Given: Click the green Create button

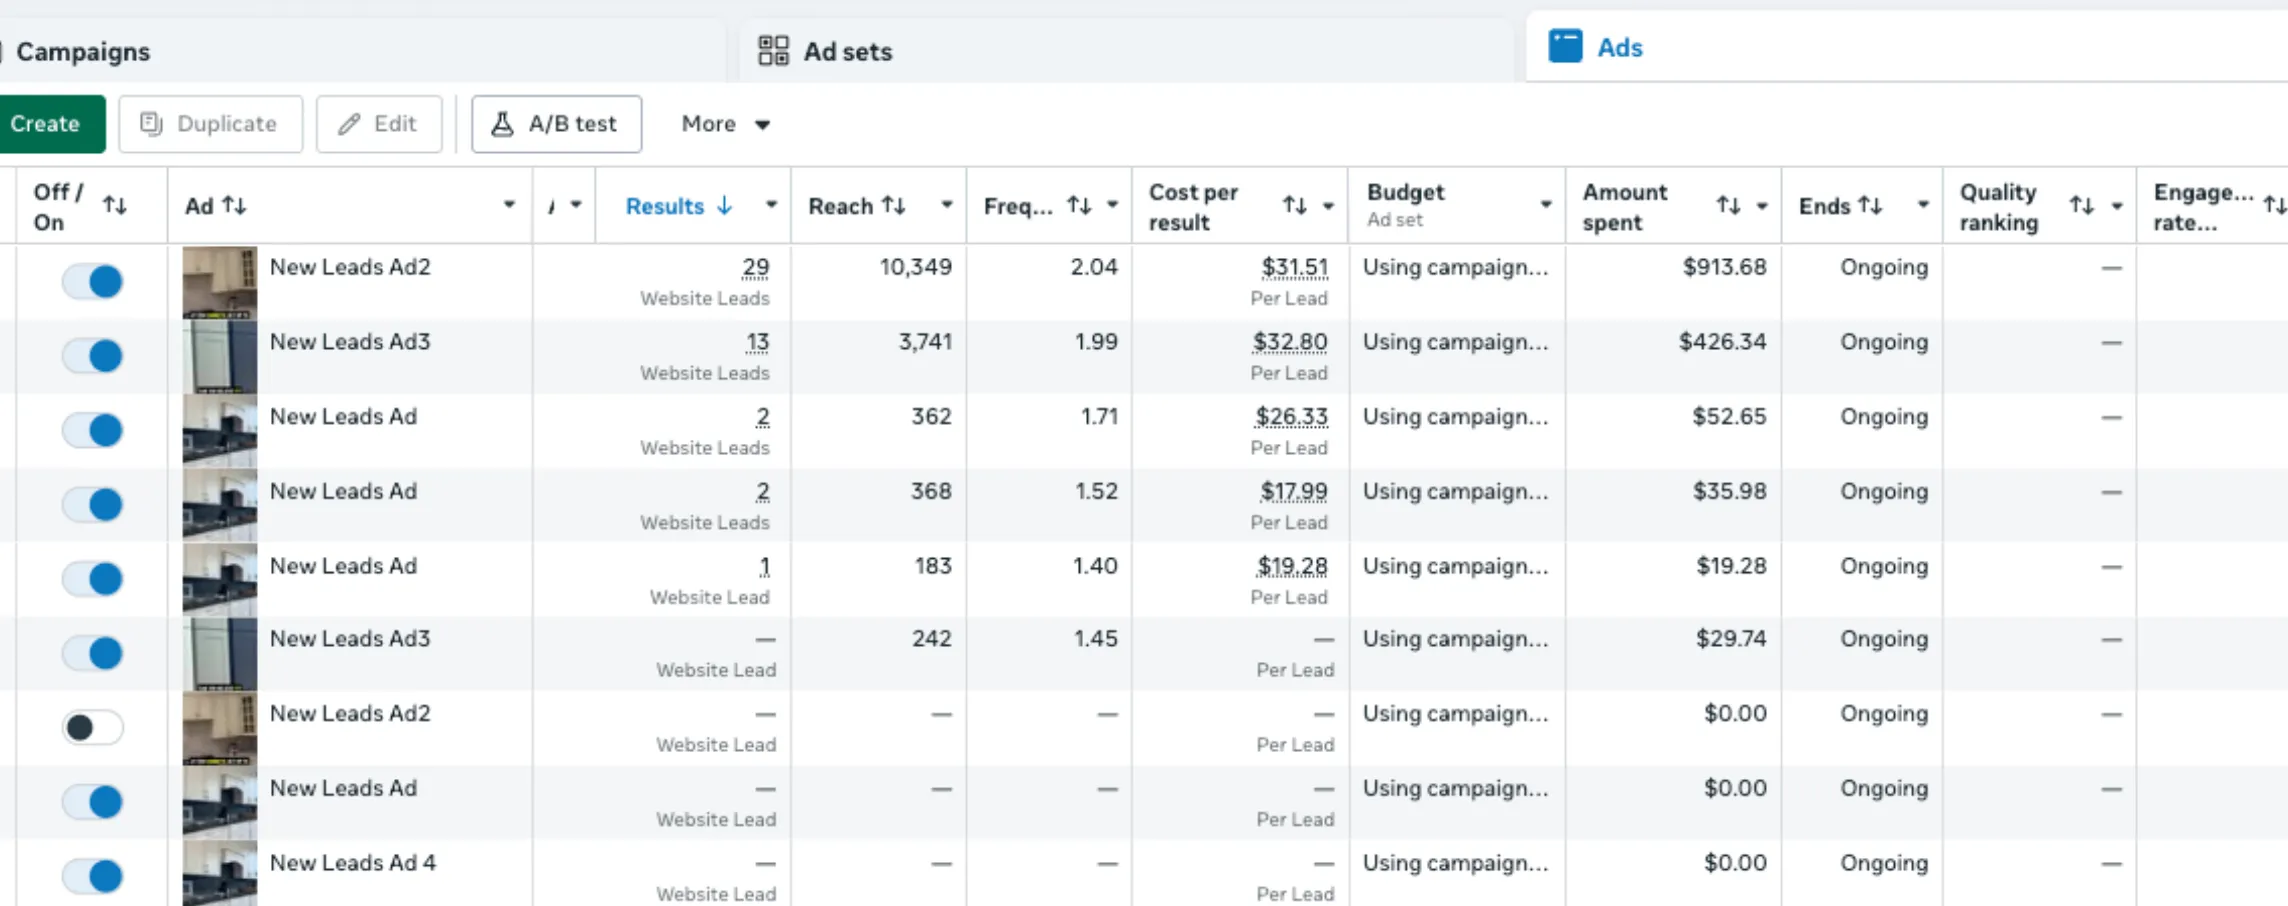Looking at the screenshot, I should pyautogui.click(x=50, y=124).
